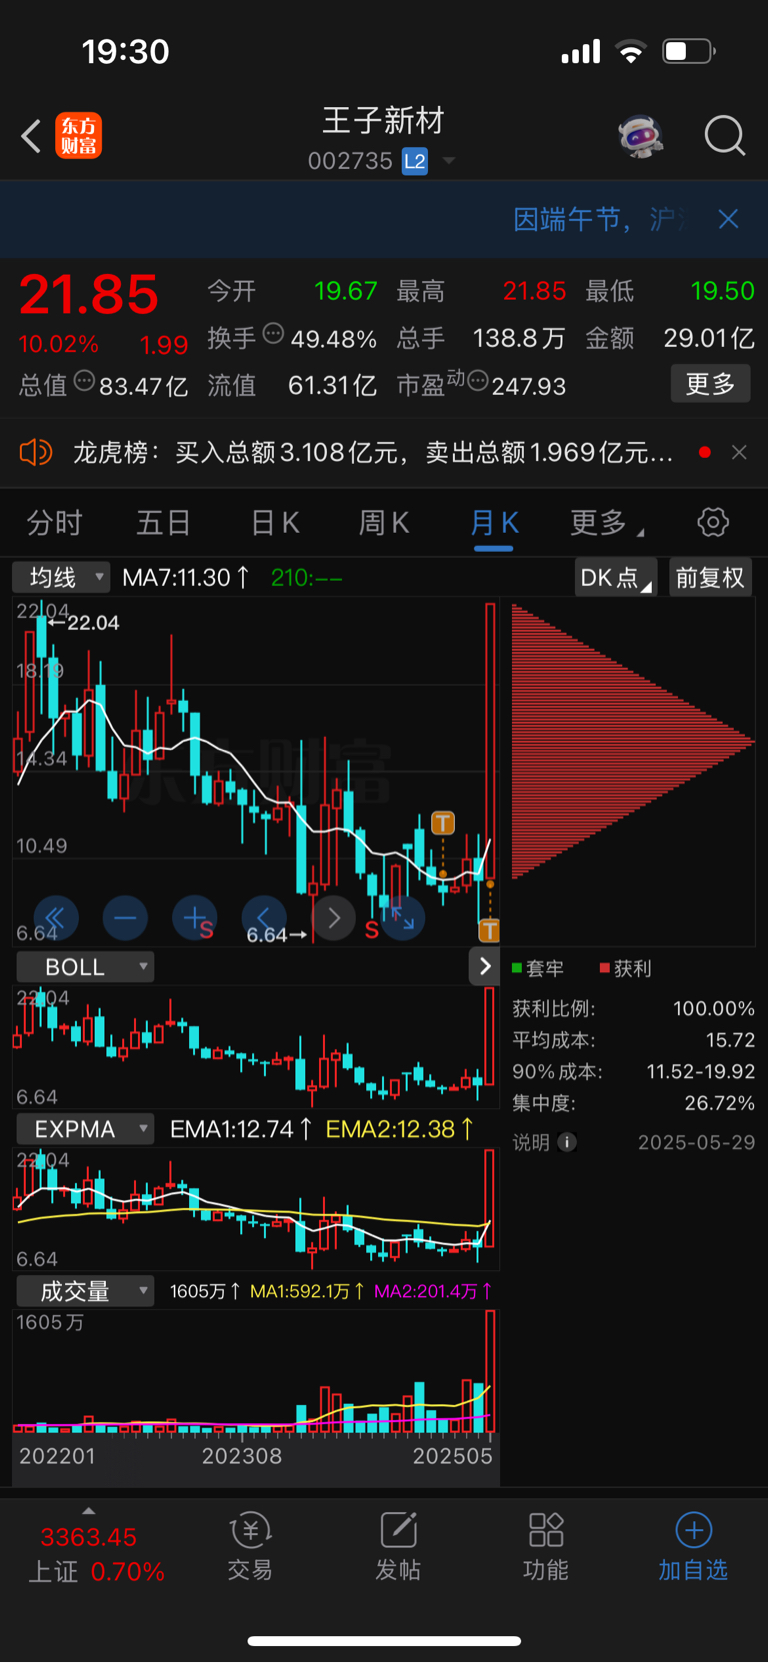This screenshot has height=1663, width=768.
Task: Switch to the 日K tab
Action: pos(275,522)
